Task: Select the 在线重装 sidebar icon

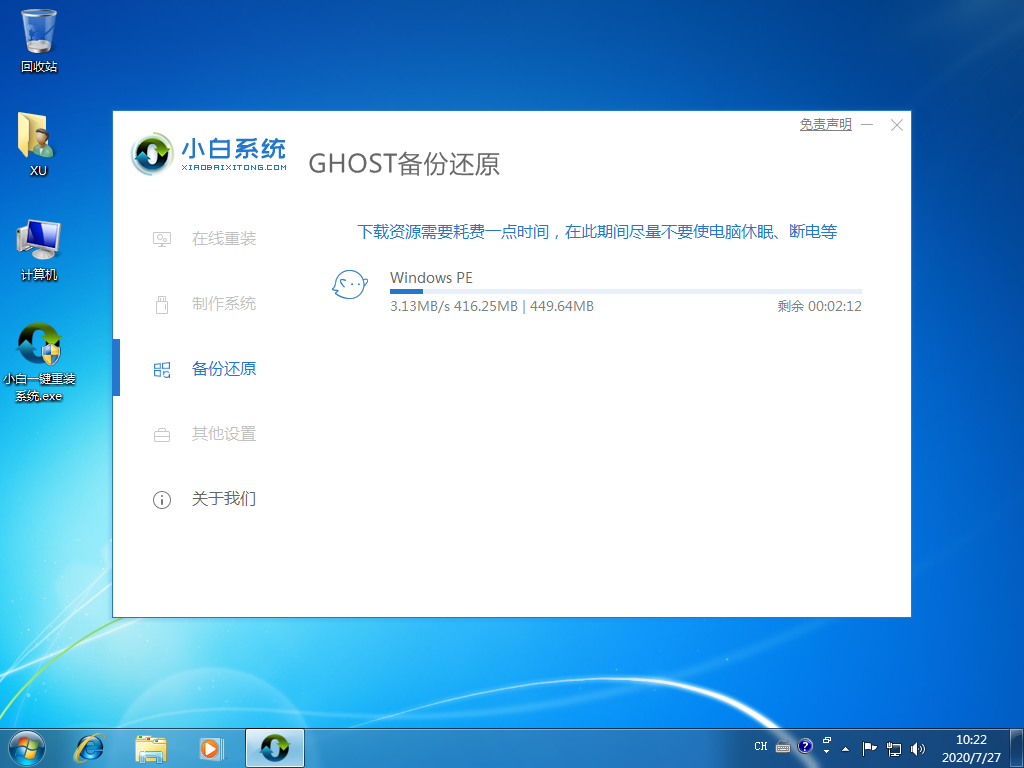Action: pos(161,239)
